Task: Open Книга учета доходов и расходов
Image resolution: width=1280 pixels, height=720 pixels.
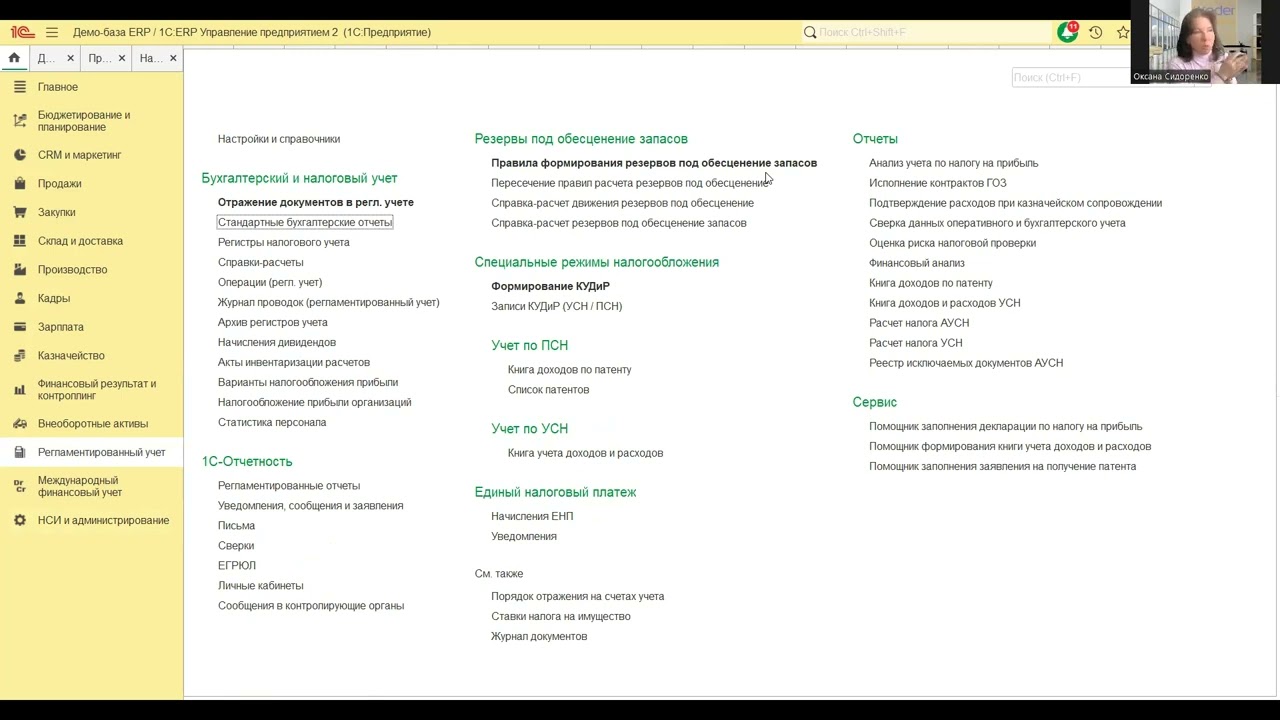Action: point(585,453)
